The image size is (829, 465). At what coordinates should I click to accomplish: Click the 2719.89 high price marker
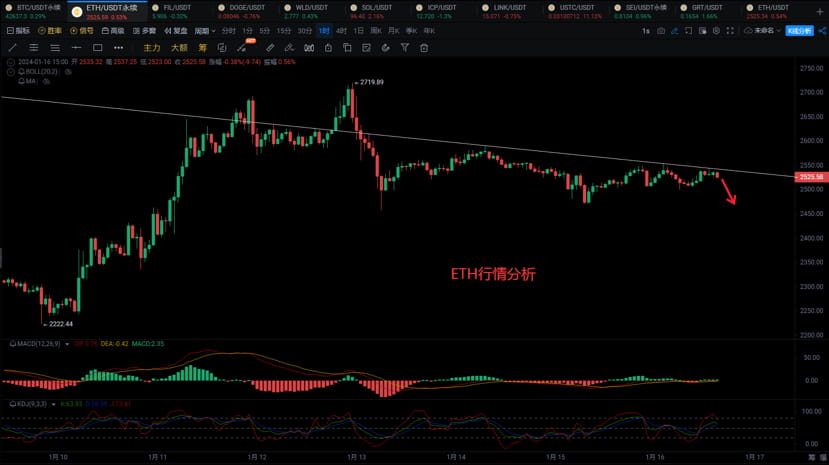[x=372, y=82]
